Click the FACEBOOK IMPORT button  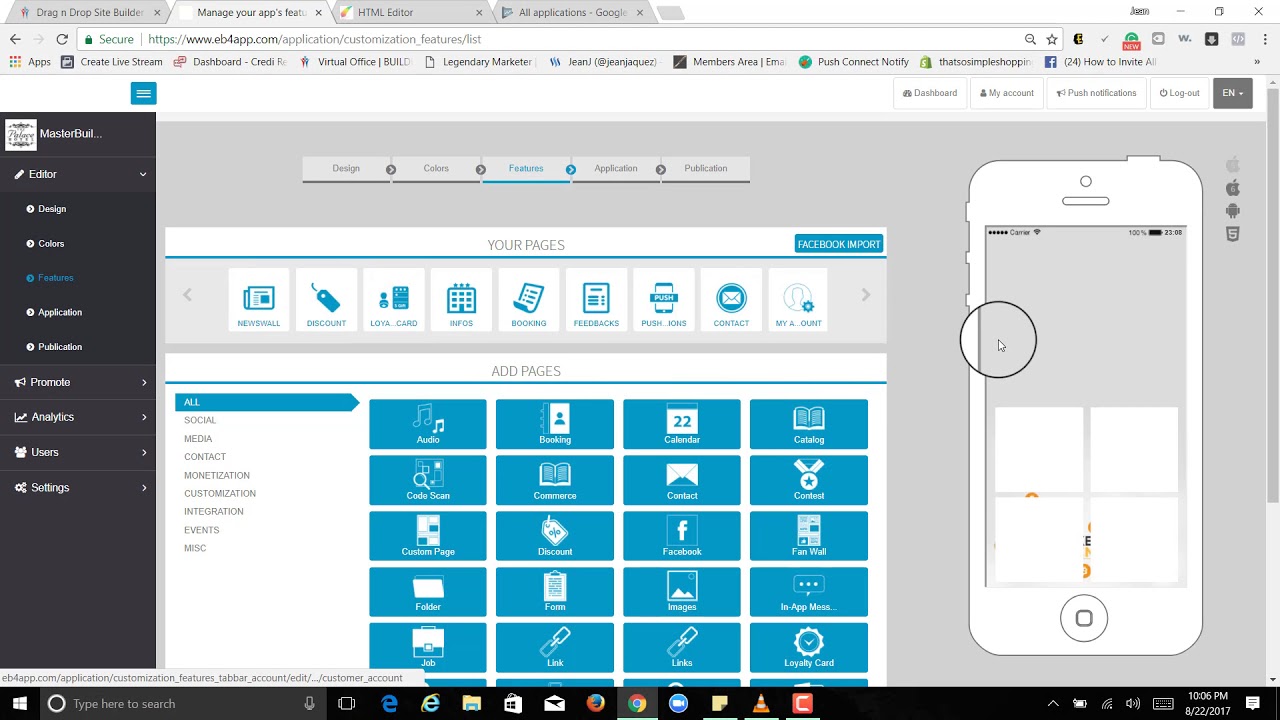[838, 243]
